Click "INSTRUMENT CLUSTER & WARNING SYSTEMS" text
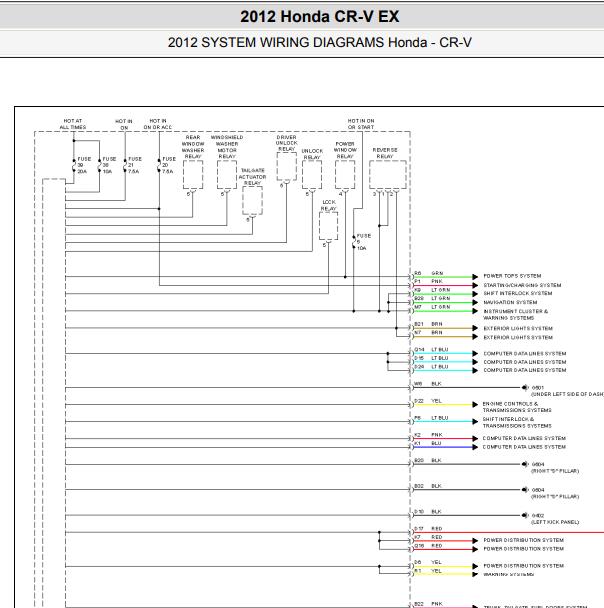604x608 pixels. click(x=516, y=314)
